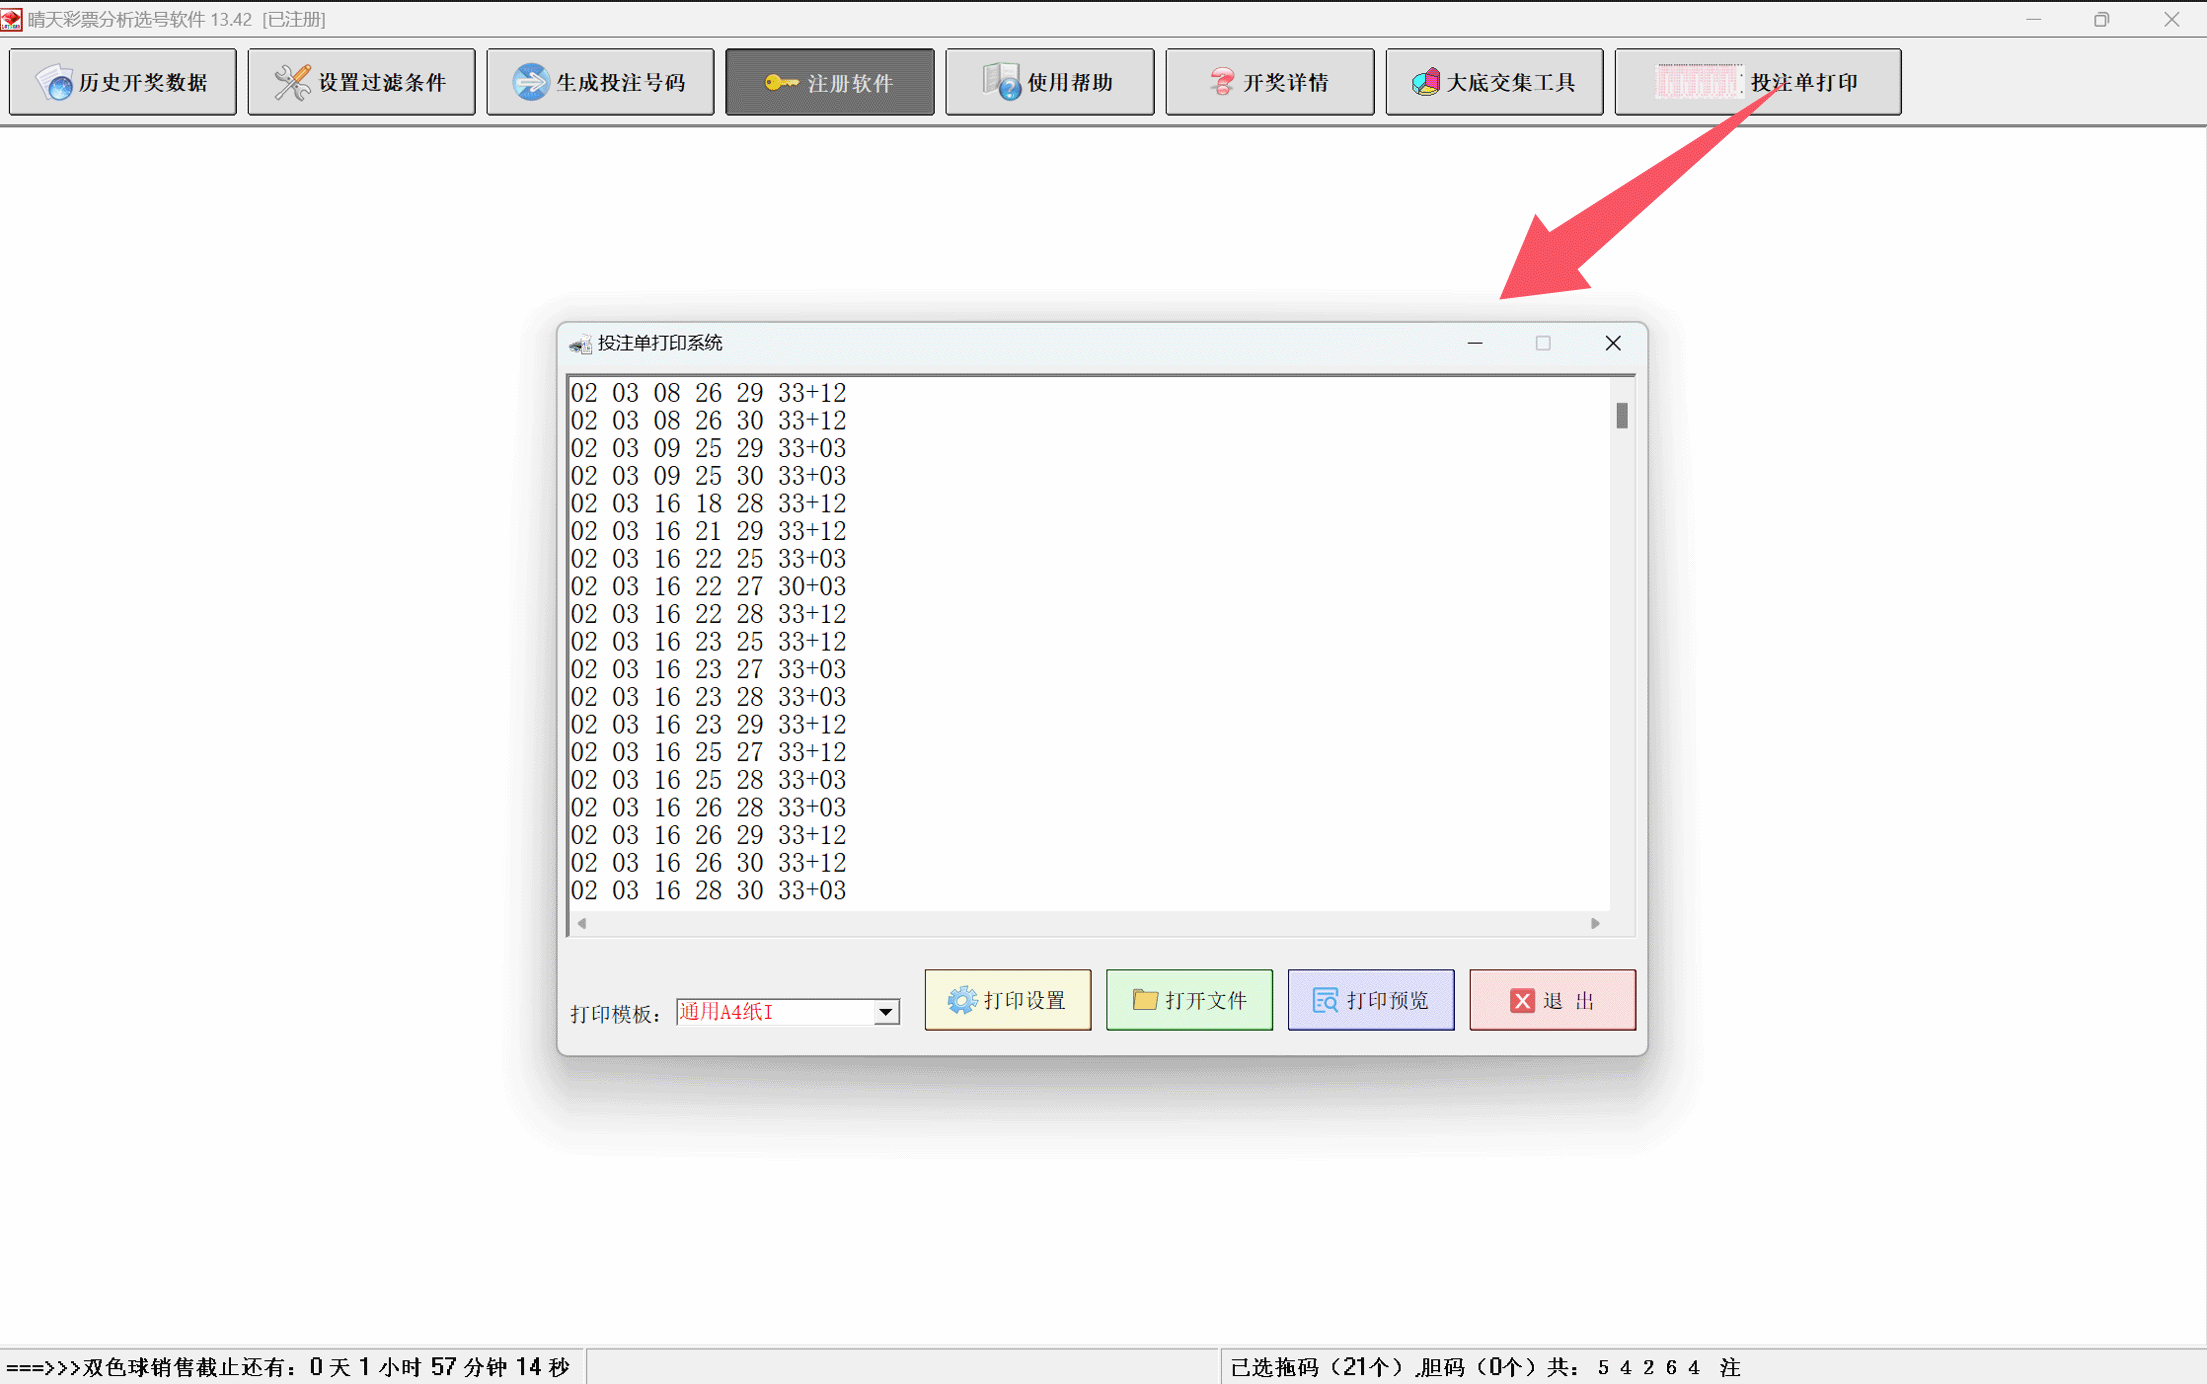
Task: Open 设置过滤条件 tools button
Action: tap(361, 82)
